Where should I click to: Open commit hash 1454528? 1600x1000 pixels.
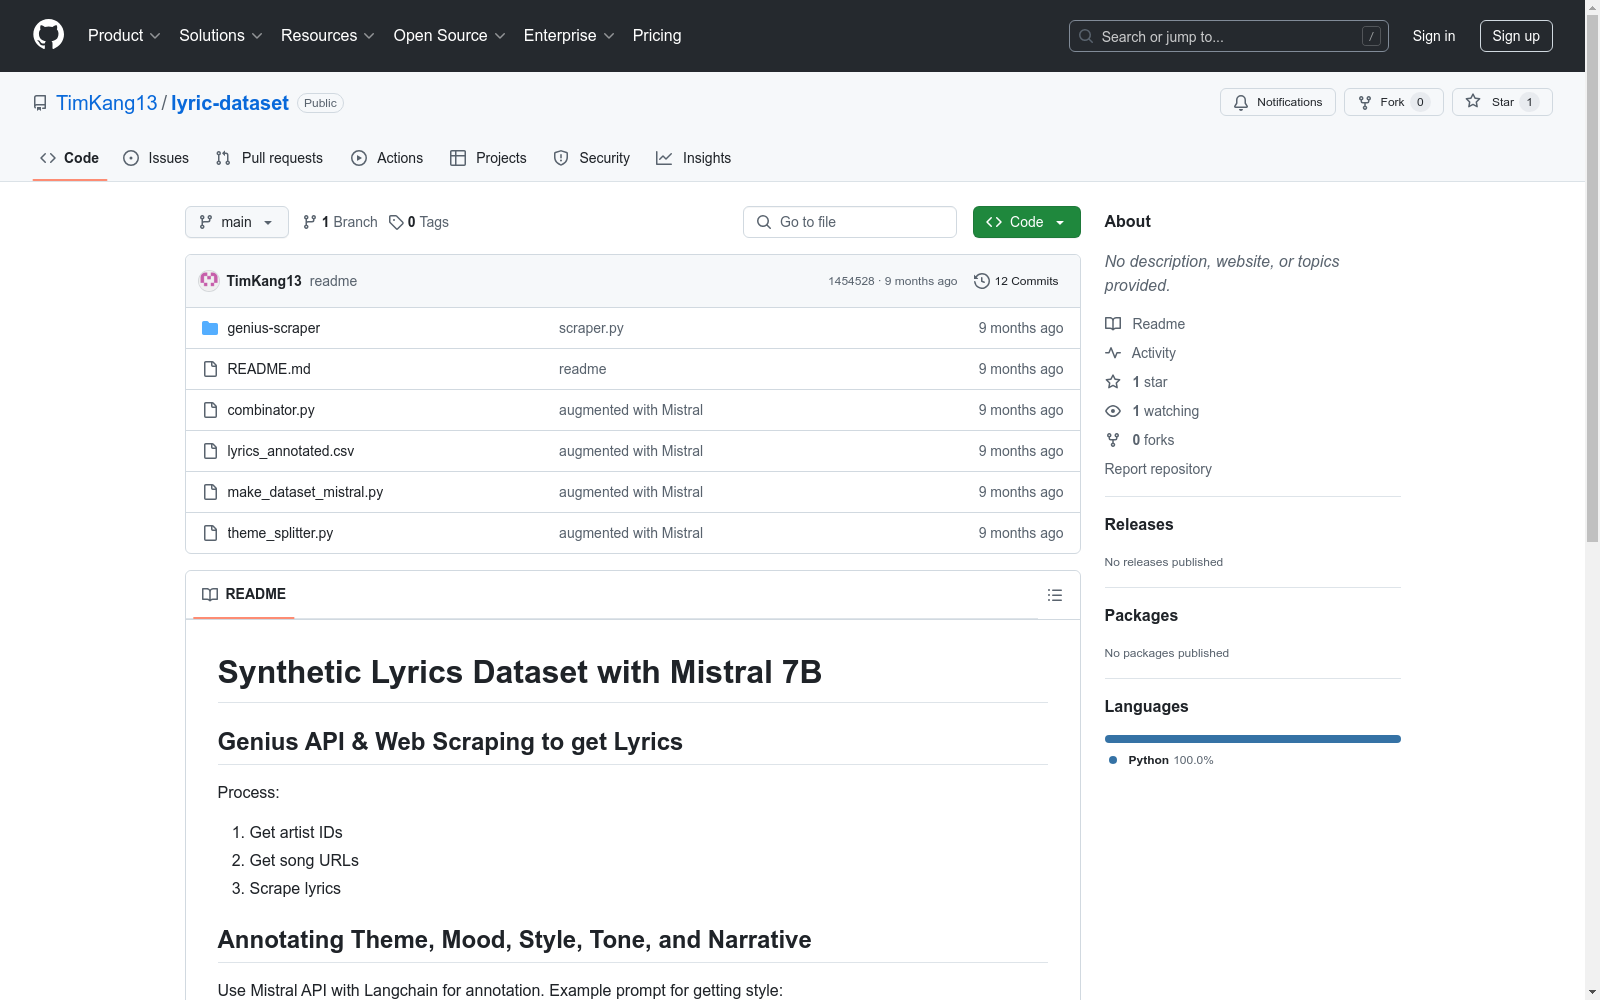851,281
